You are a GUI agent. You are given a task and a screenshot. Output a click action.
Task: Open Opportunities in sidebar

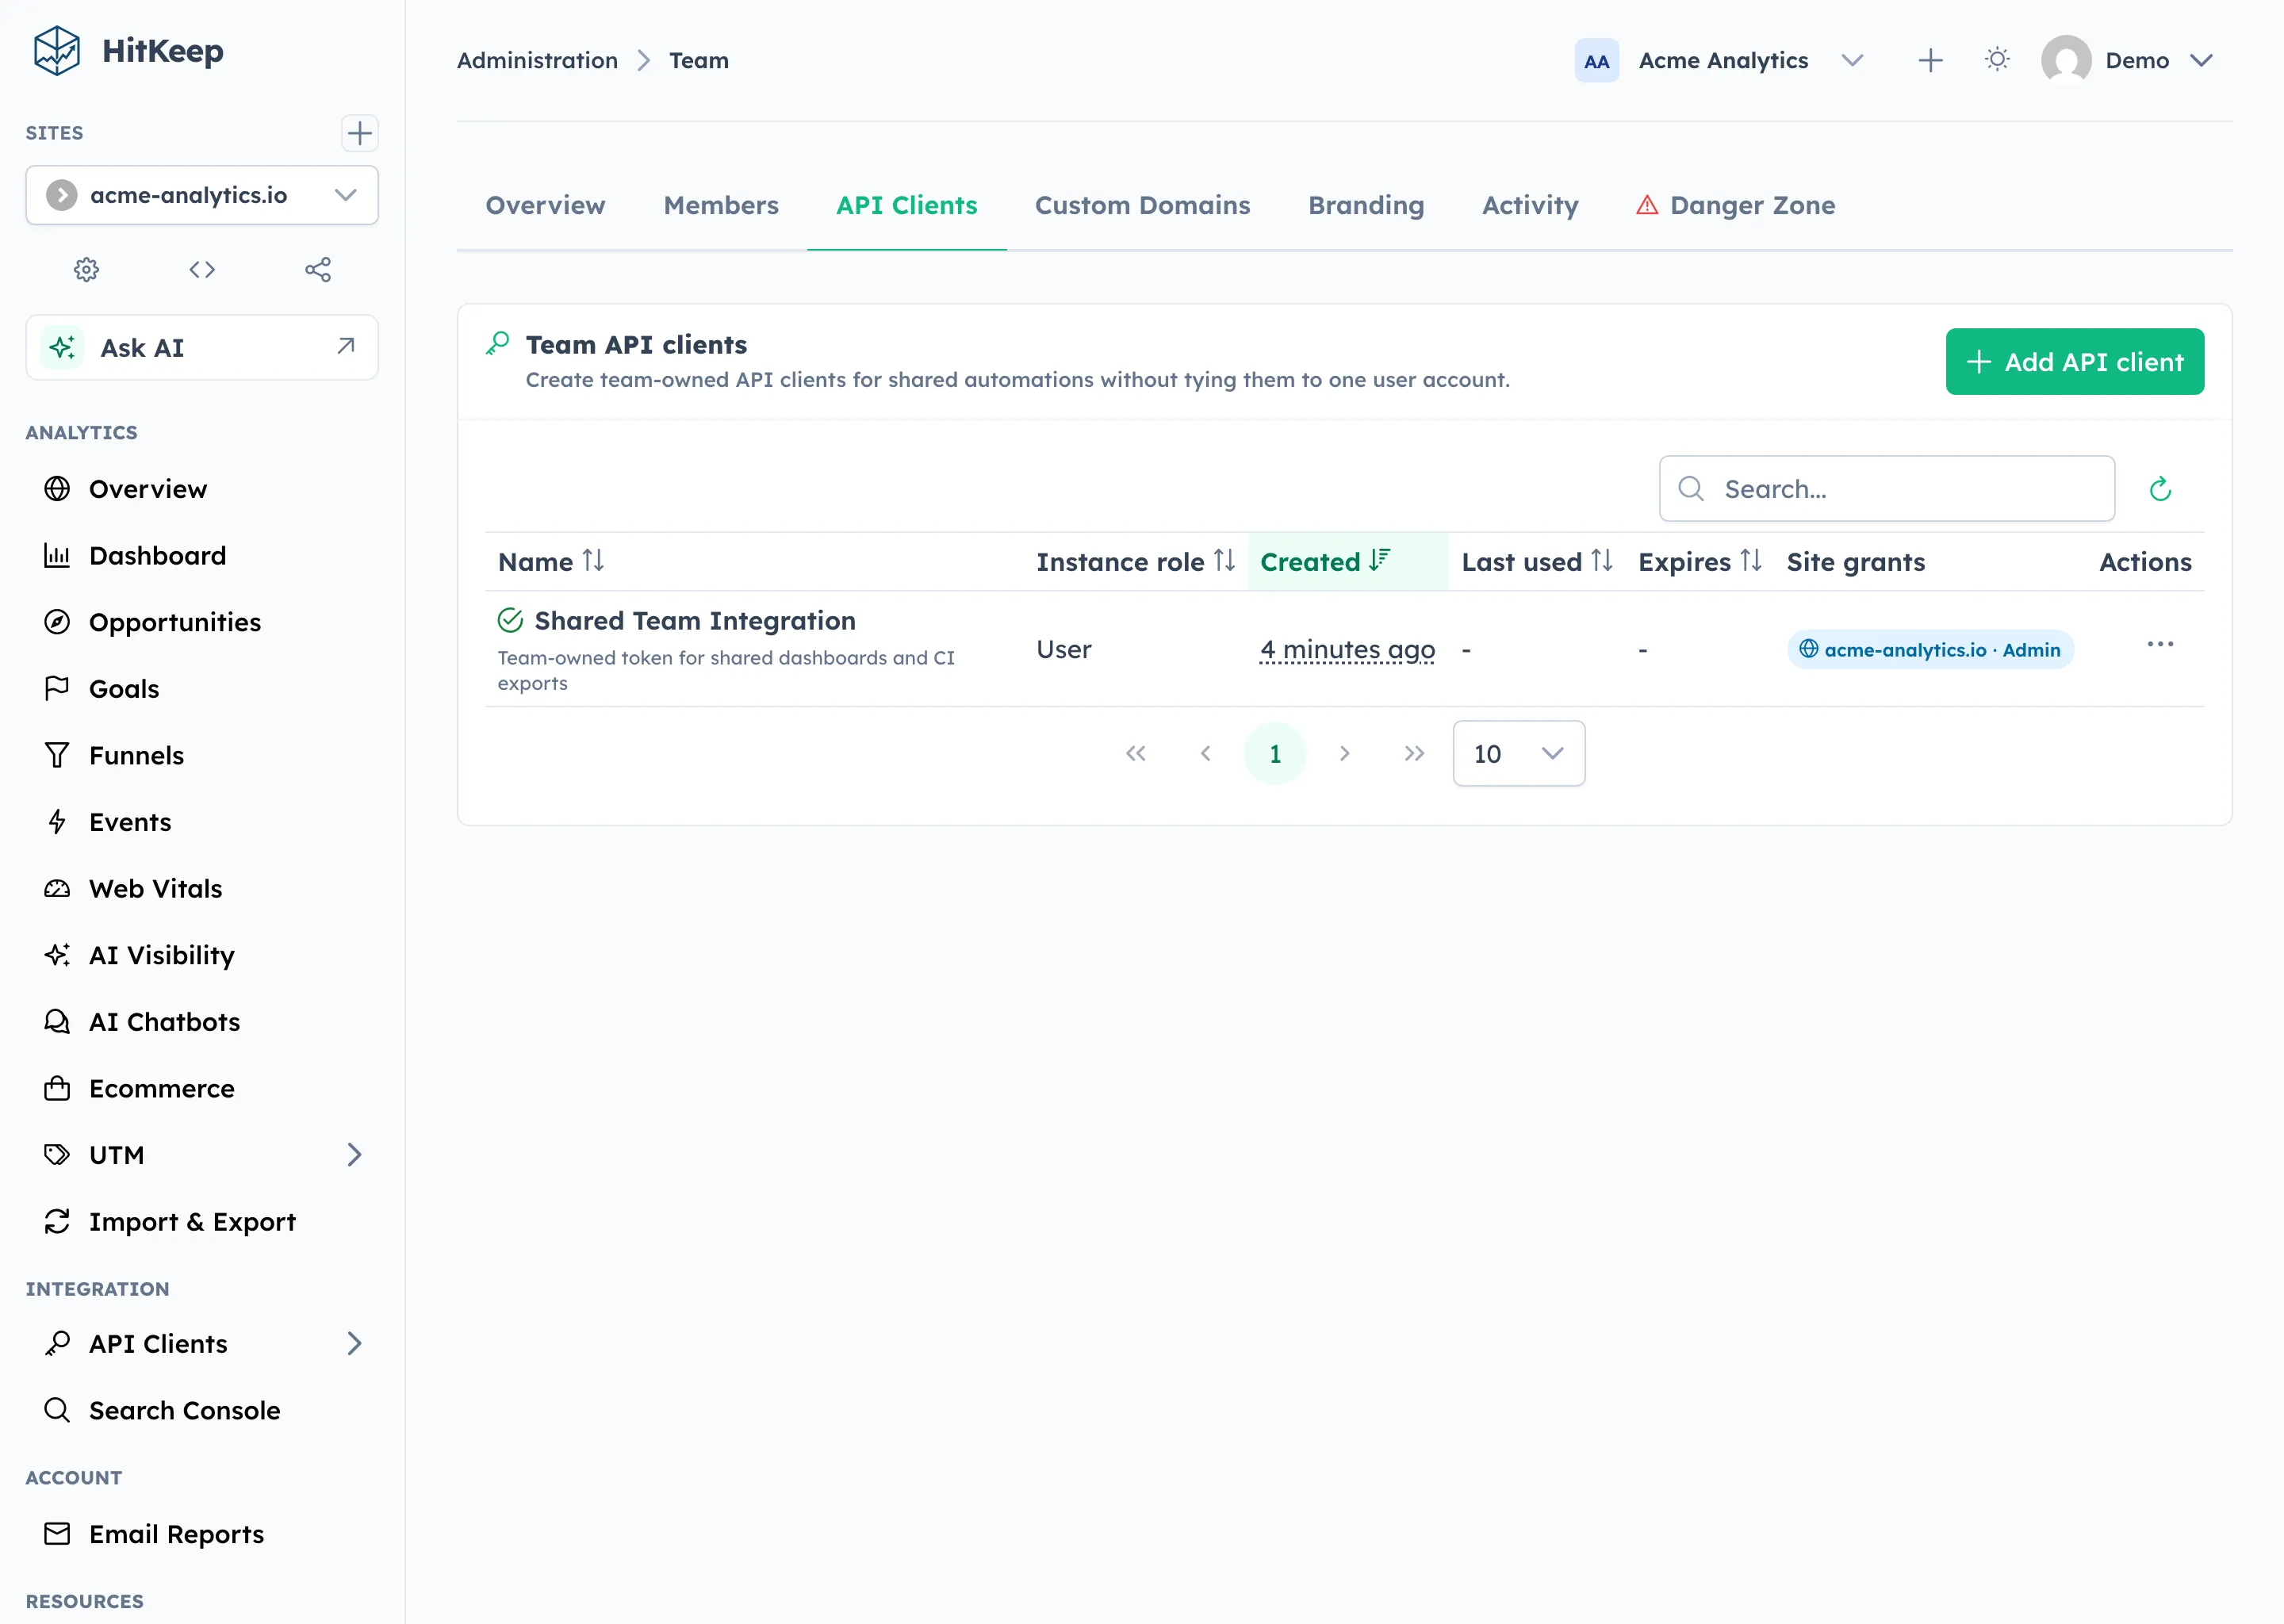[x=202, y=622]
